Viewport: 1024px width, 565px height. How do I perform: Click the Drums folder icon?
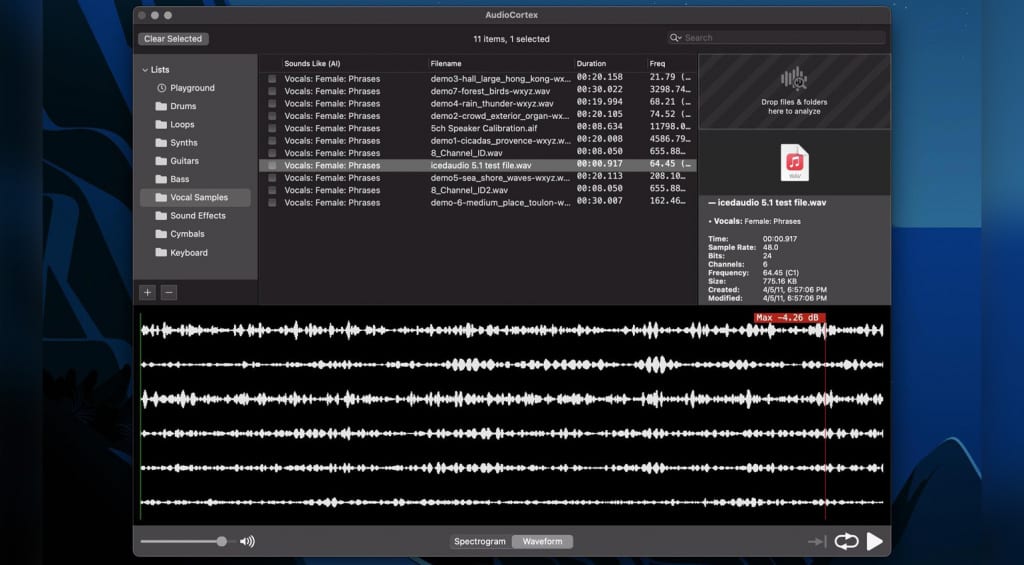pyautogui.click(x=161, y=106)
